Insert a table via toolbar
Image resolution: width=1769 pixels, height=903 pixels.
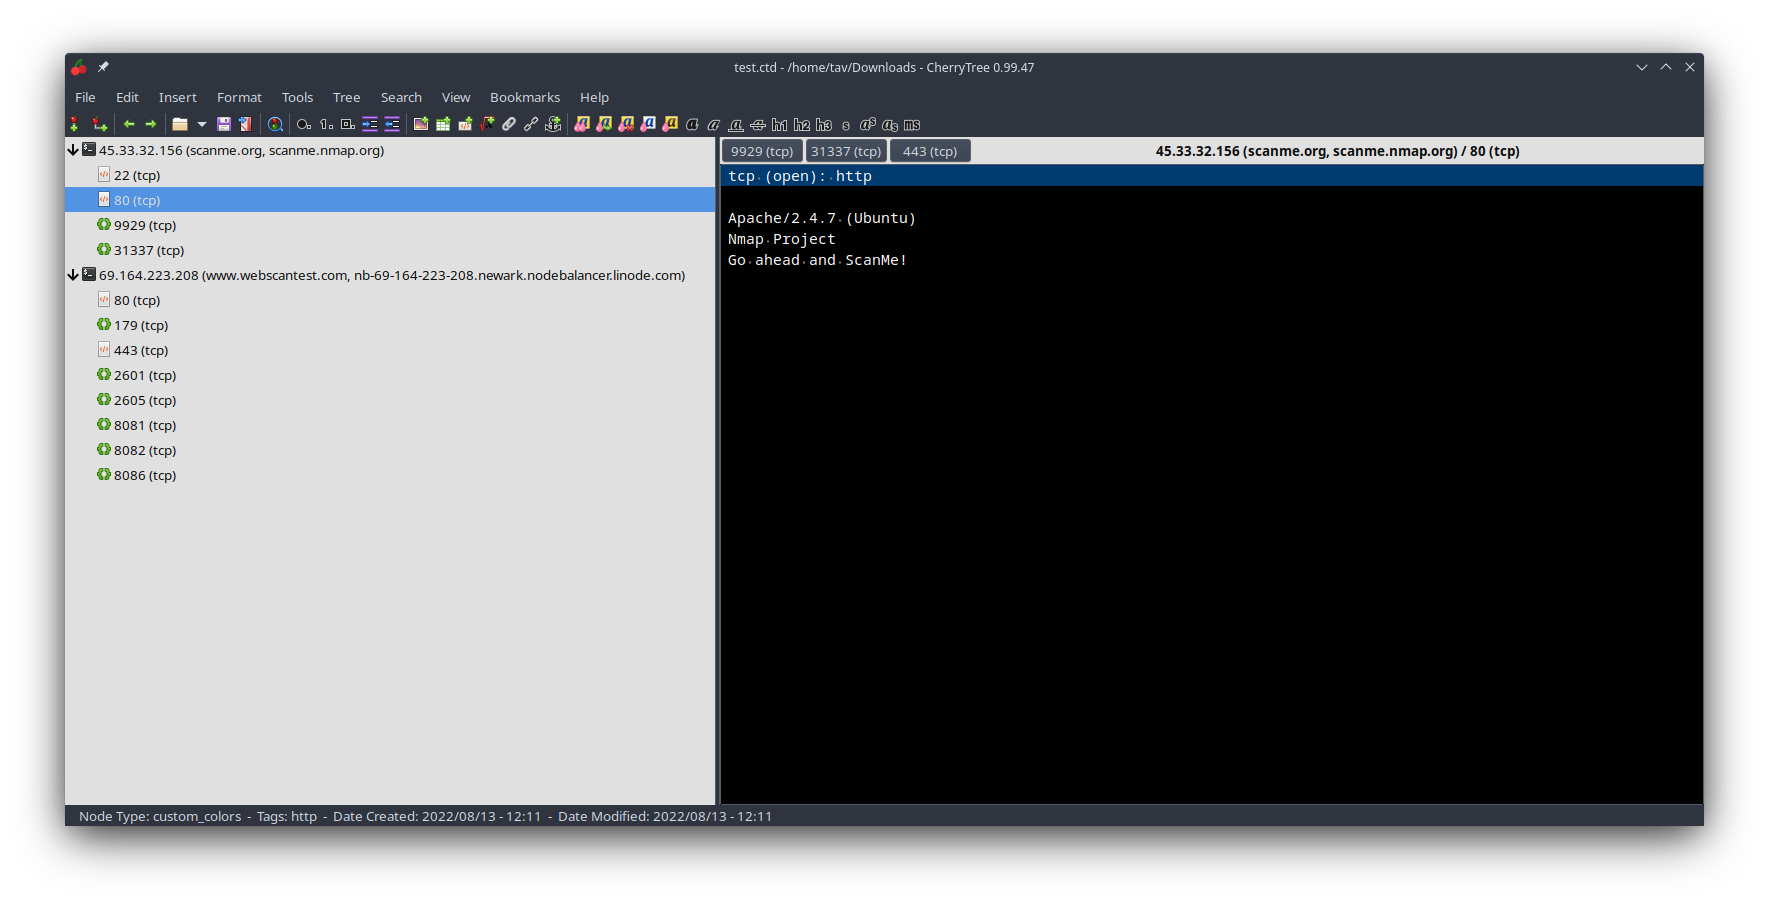coord(443,124)
